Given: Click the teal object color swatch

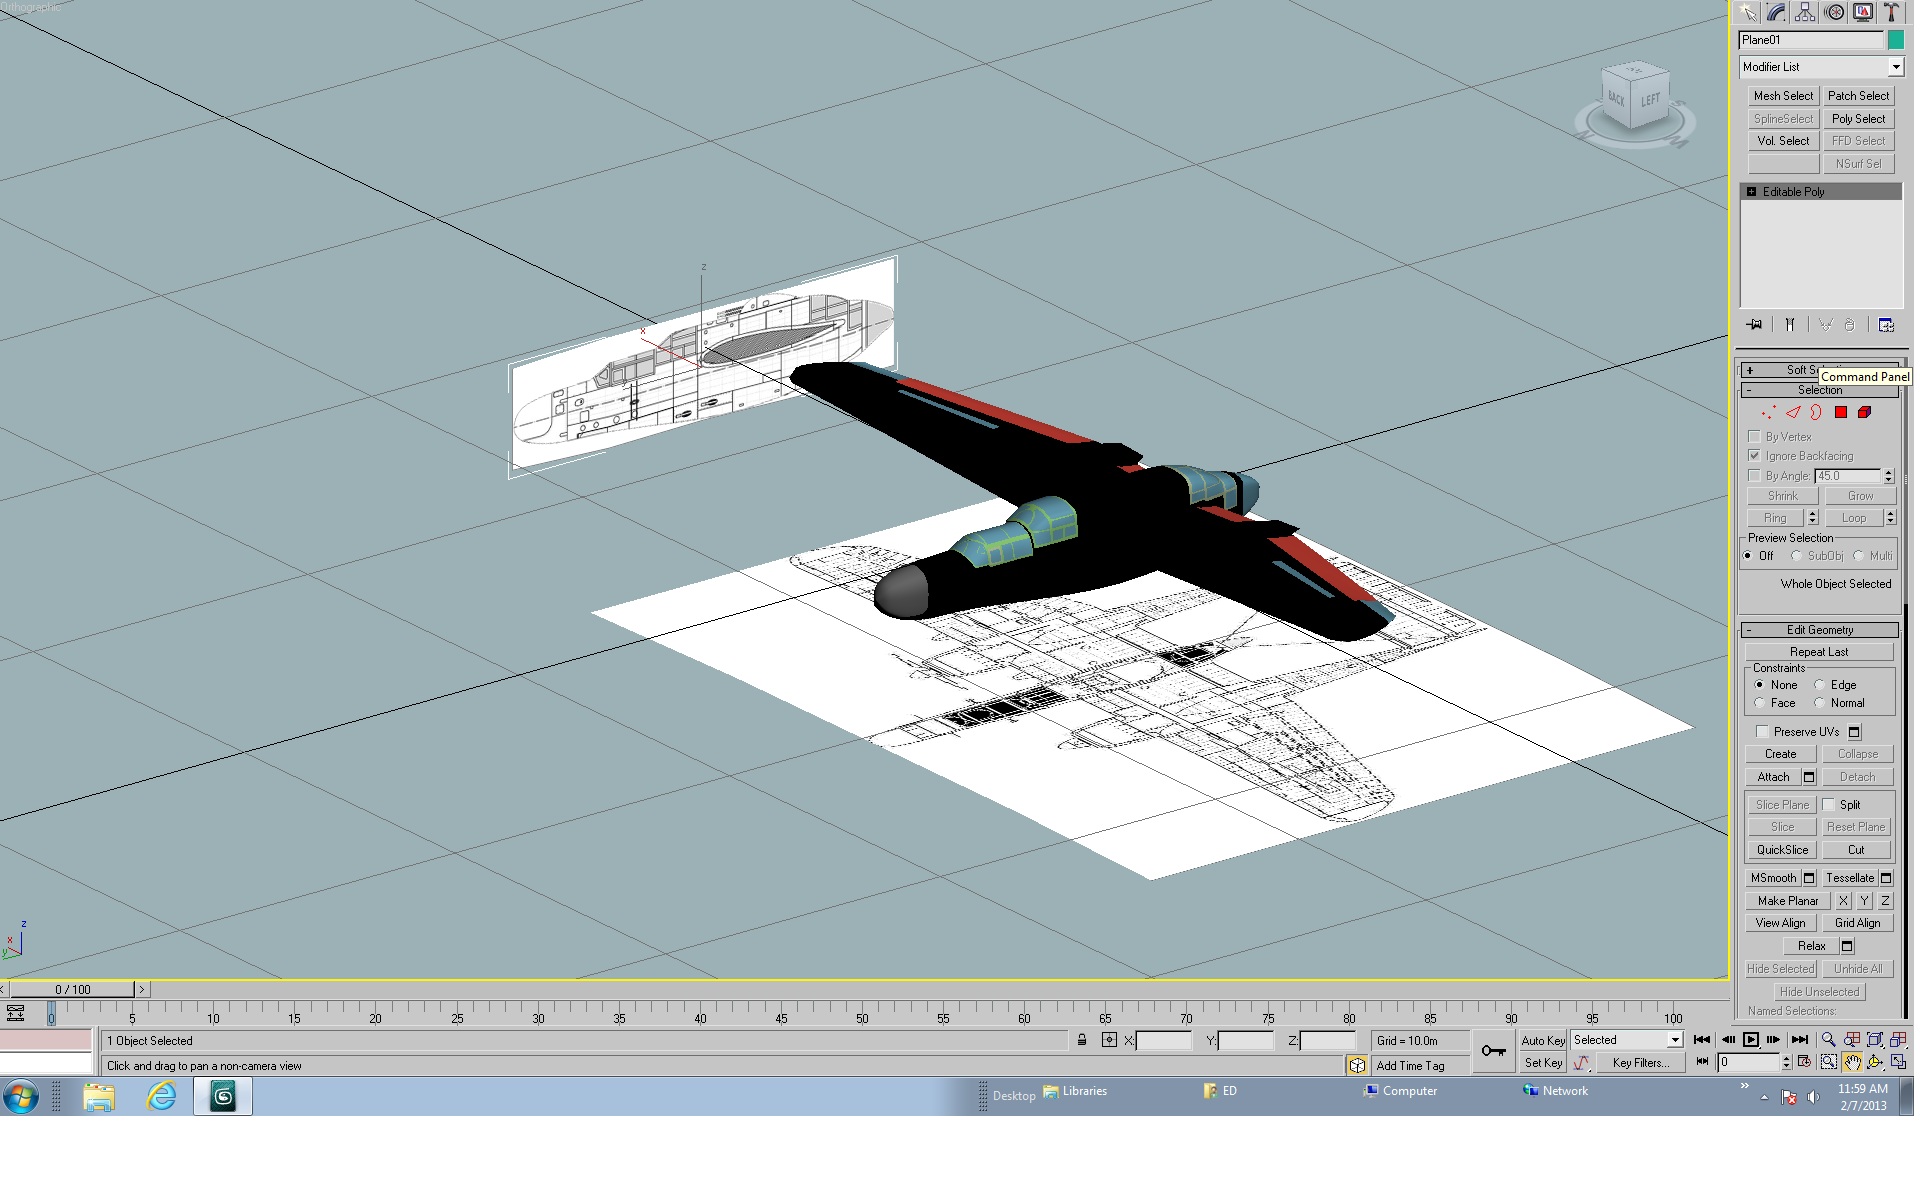Looking at the screenshot, I should pos(1895,40).
